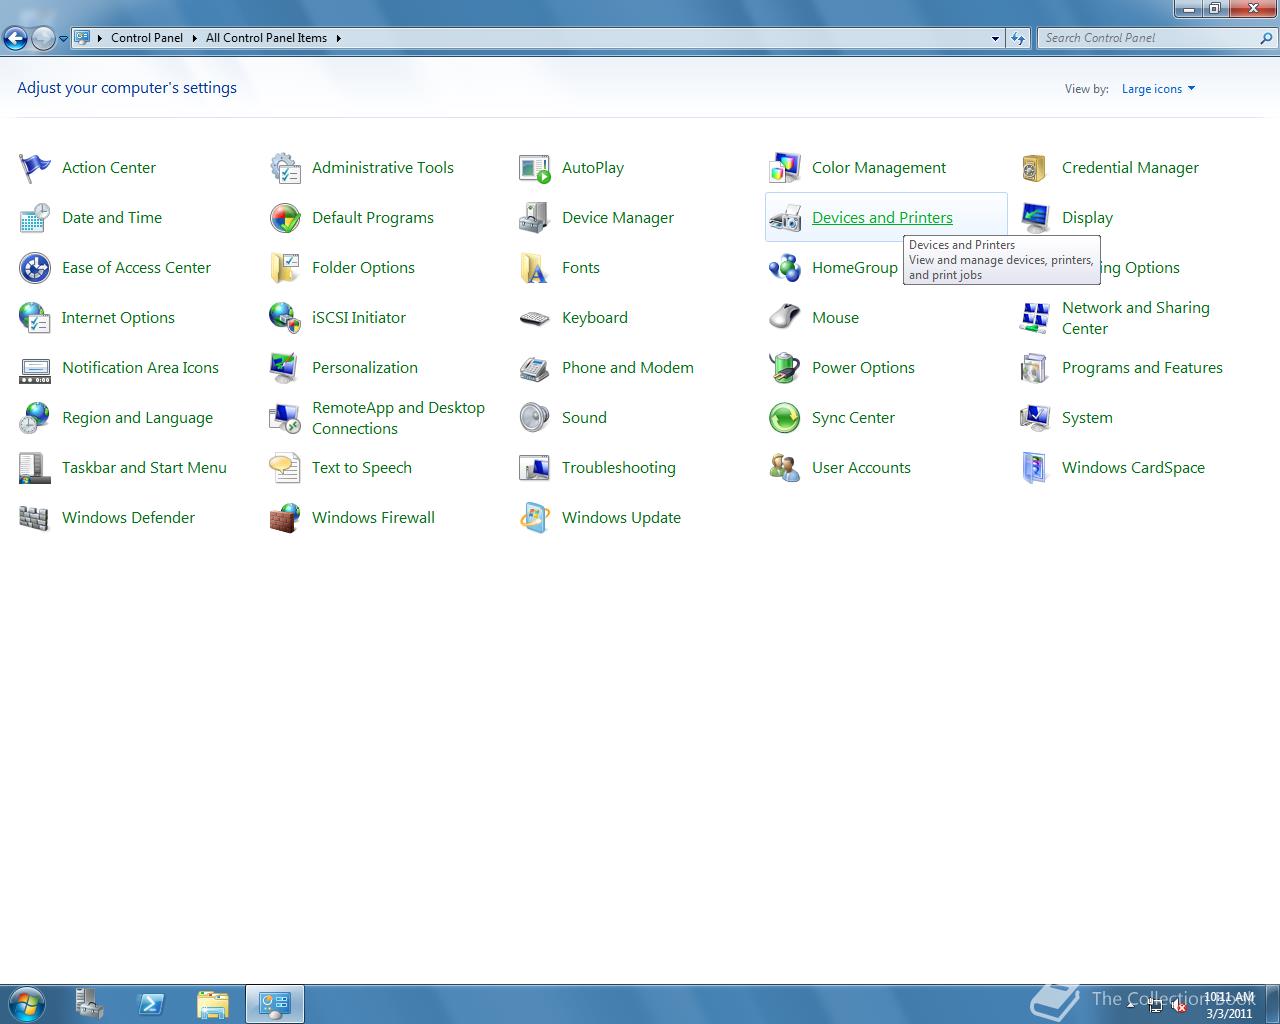Open the System icon
The width and height of the screenshot is (1280, 1024).
(x=1035, y=418)
